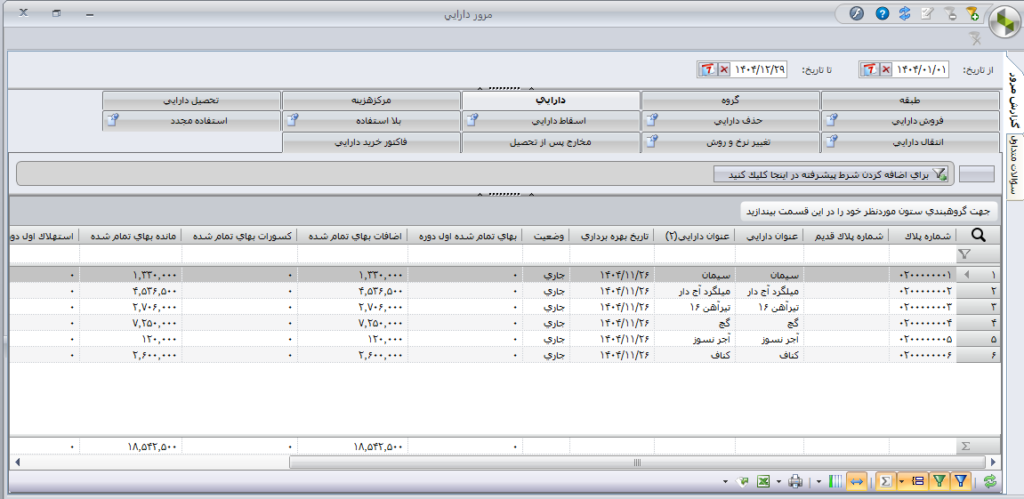Image resolution: width=1024 pixels, height=499 pixels.
Task: Click the فروش دارایی button
Action: click(910, 121)
